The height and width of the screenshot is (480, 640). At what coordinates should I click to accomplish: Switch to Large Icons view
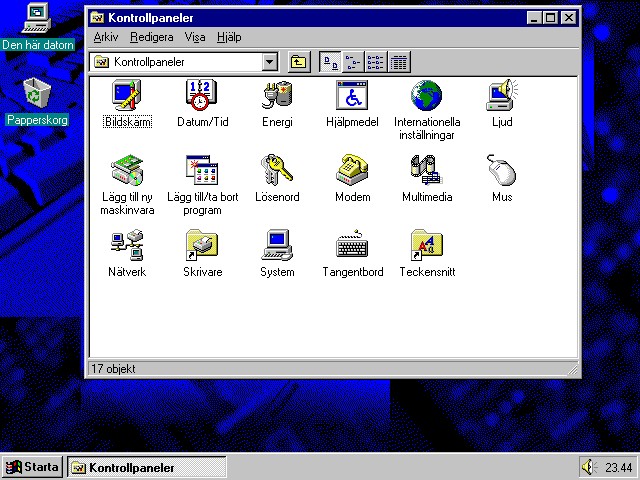pos(330,62)
